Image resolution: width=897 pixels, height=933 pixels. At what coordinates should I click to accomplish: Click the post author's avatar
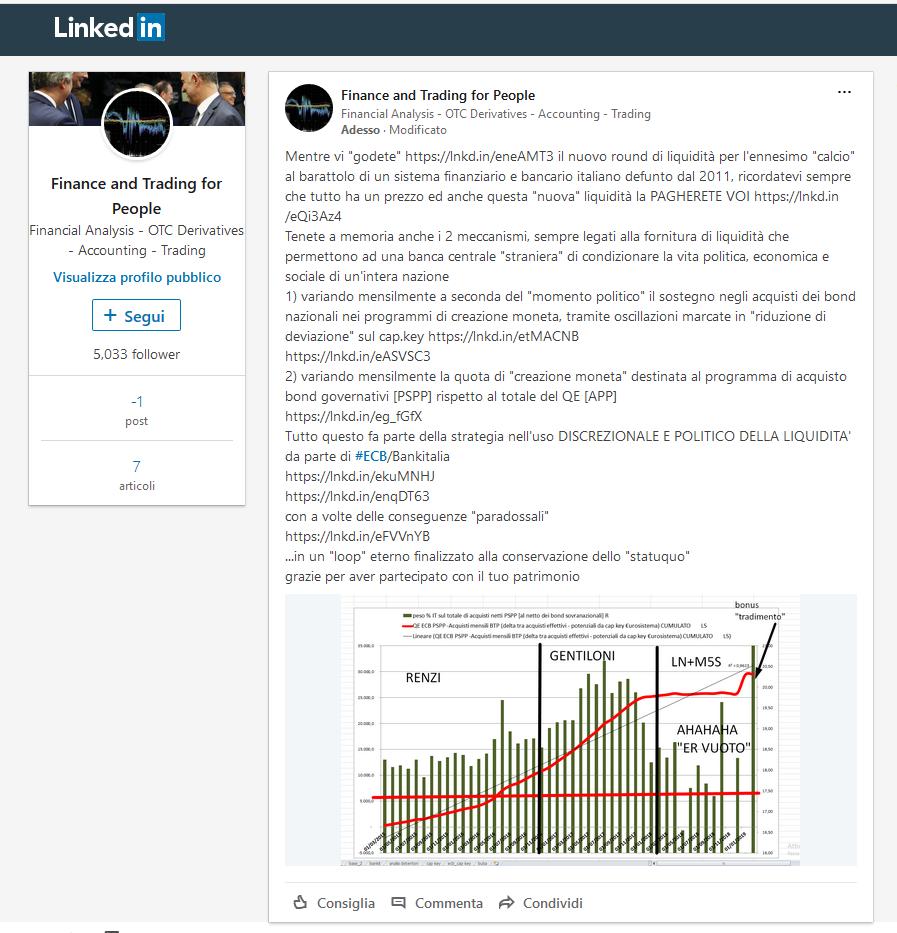click(x=309, y=108)
